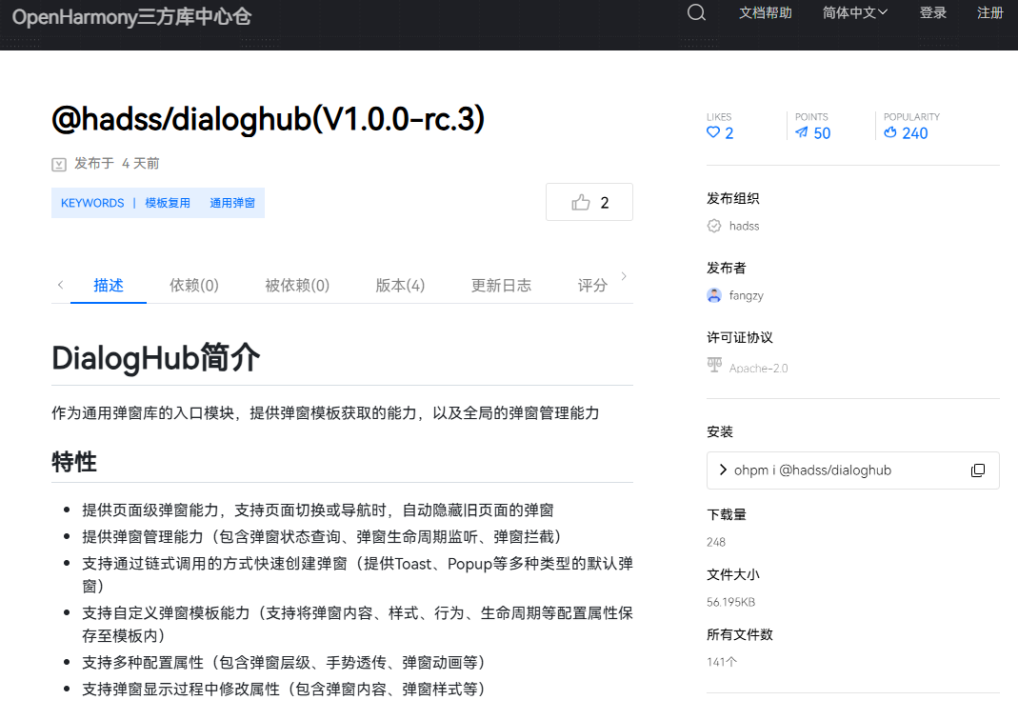Switch to the 依赖(0) tab
This screenshot has height=720, width=1018.
[194, 285]
